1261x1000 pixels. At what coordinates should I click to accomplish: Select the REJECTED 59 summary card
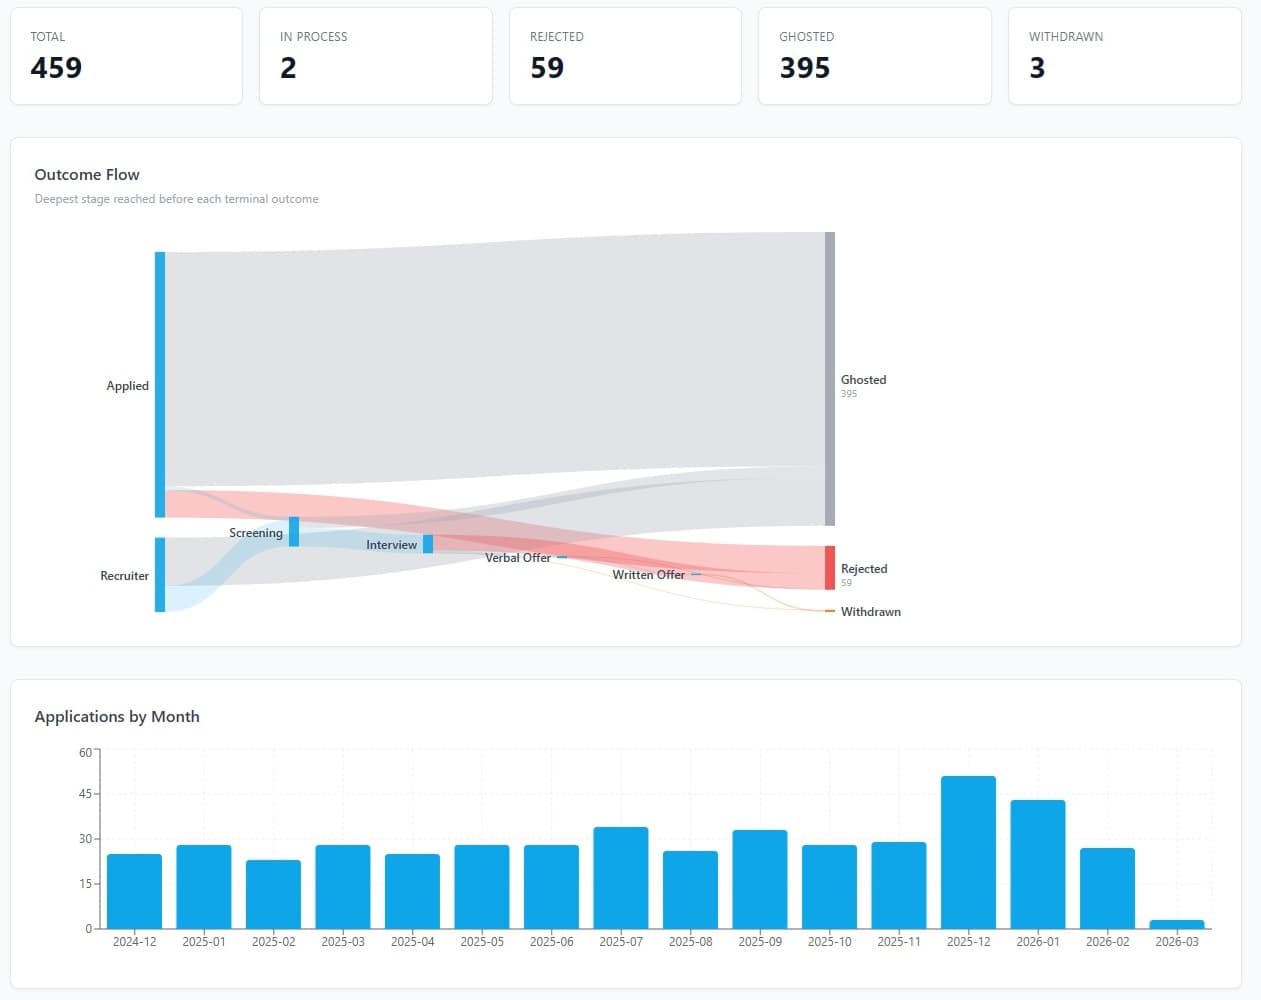[625, 55]
